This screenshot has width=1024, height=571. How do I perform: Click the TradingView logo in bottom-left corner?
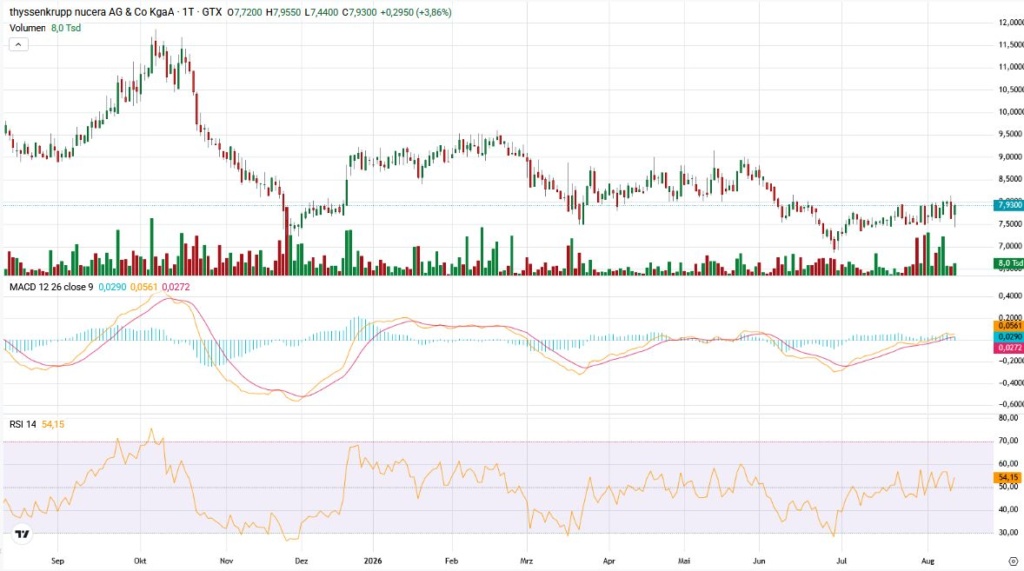[22, 534]
